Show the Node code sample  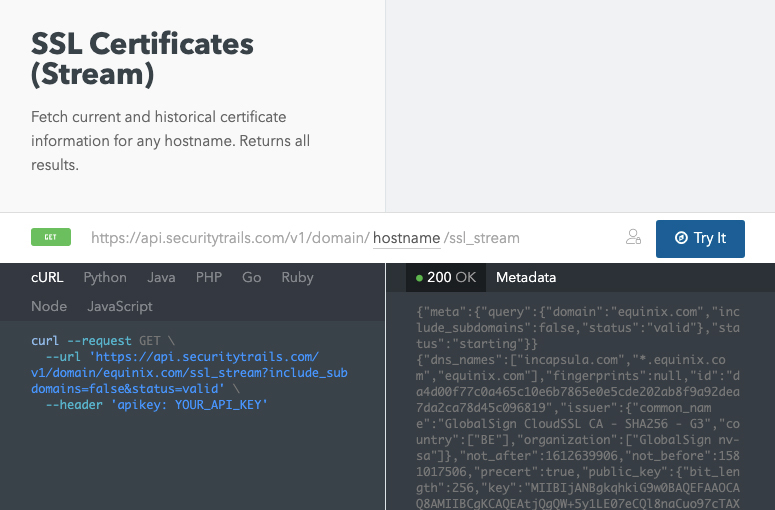pyautogui.click(x=49, y=306)
